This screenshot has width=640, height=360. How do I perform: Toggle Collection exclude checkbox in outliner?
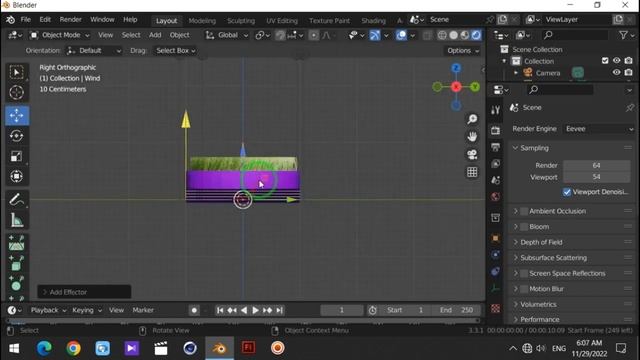pyautogui.click(x=605, y=61)
